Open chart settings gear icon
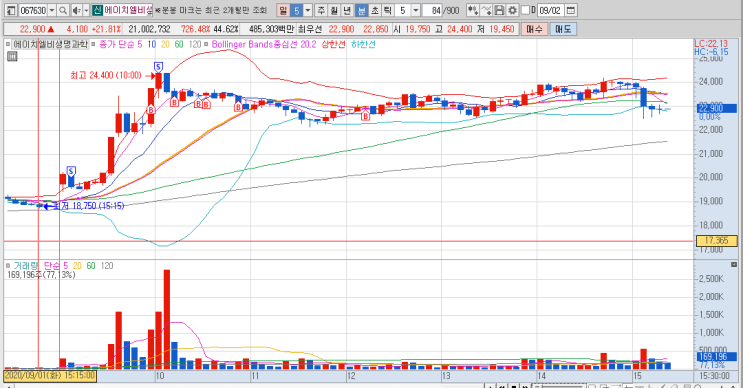 pos(512,10)
